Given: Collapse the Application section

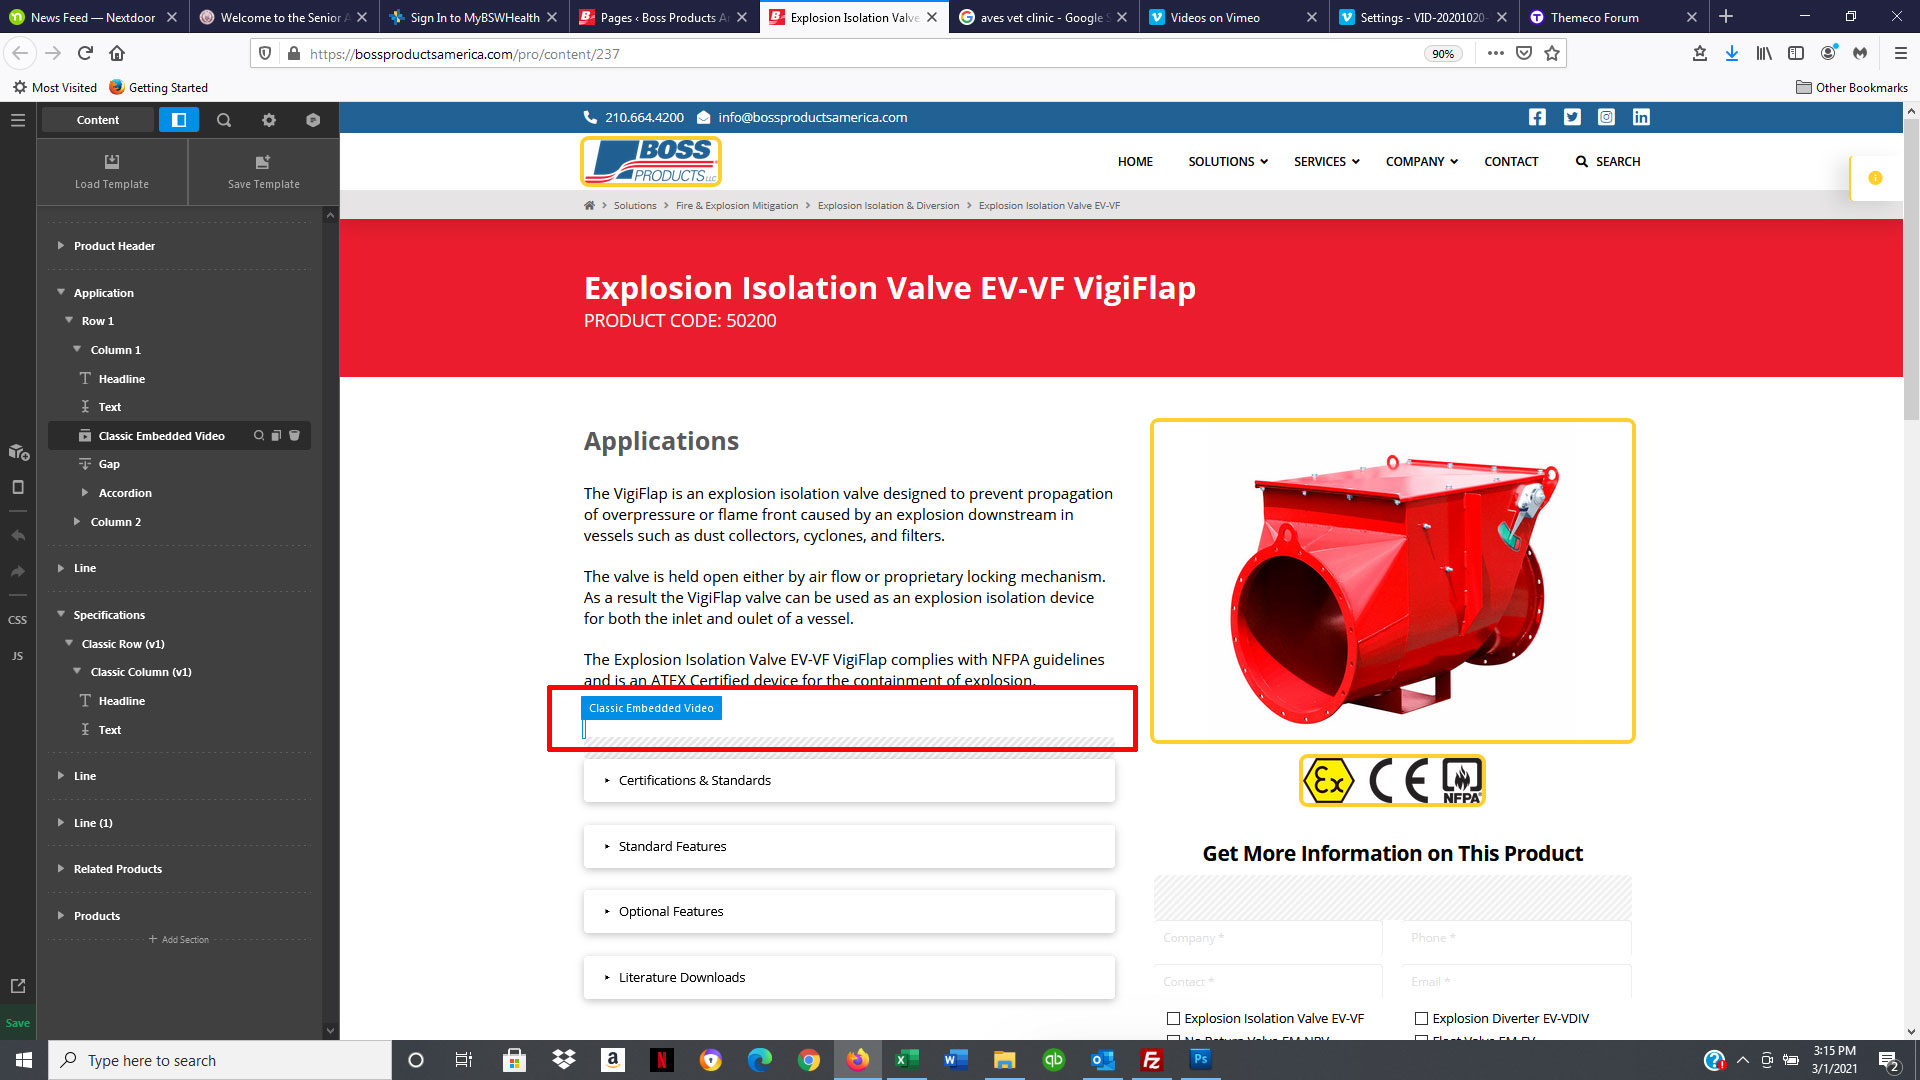Looking at the screenshot, I should coord(61,293).
